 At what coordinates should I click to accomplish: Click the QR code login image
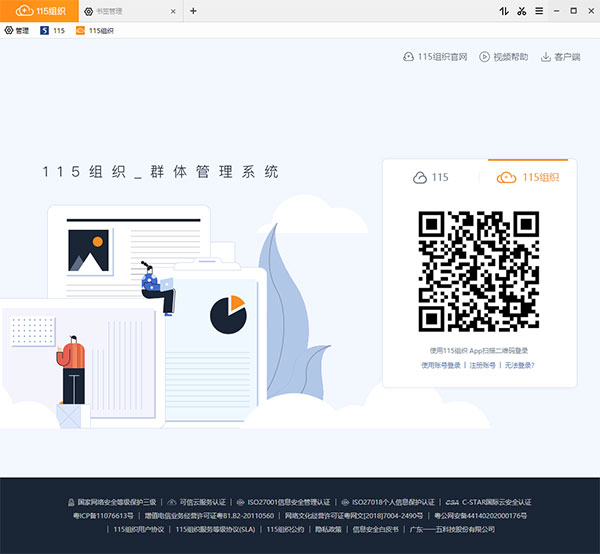pyautogui.click(x=479, y=271)
